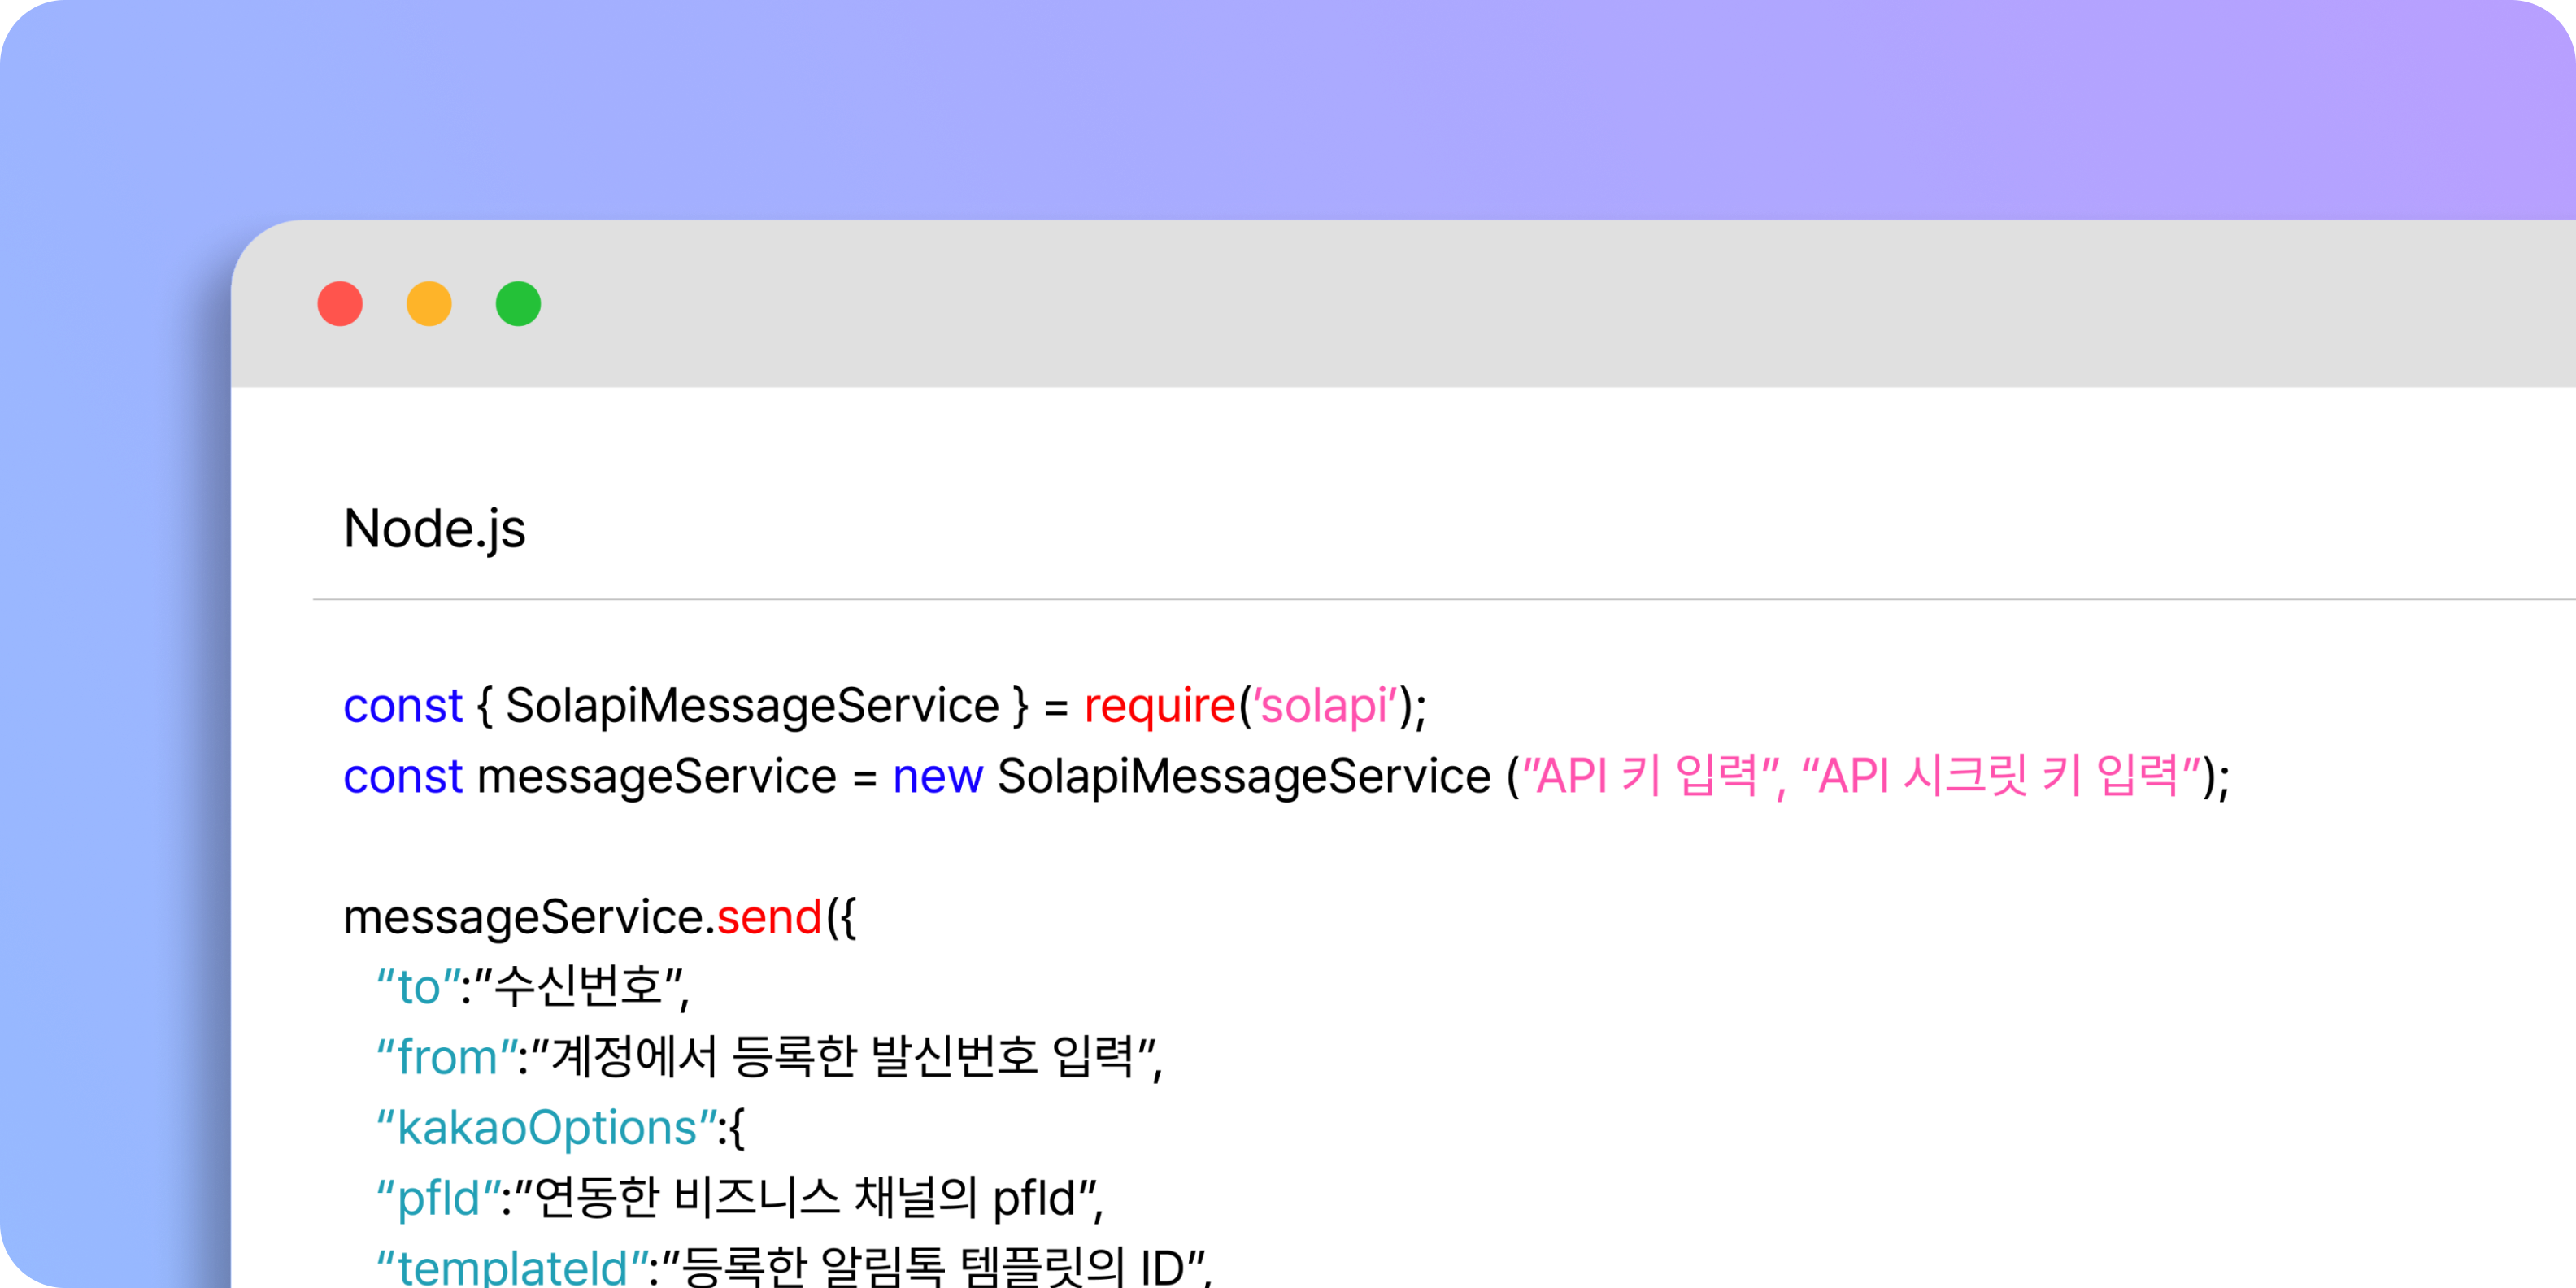Click the teal "to" property key

pos(419,987)
